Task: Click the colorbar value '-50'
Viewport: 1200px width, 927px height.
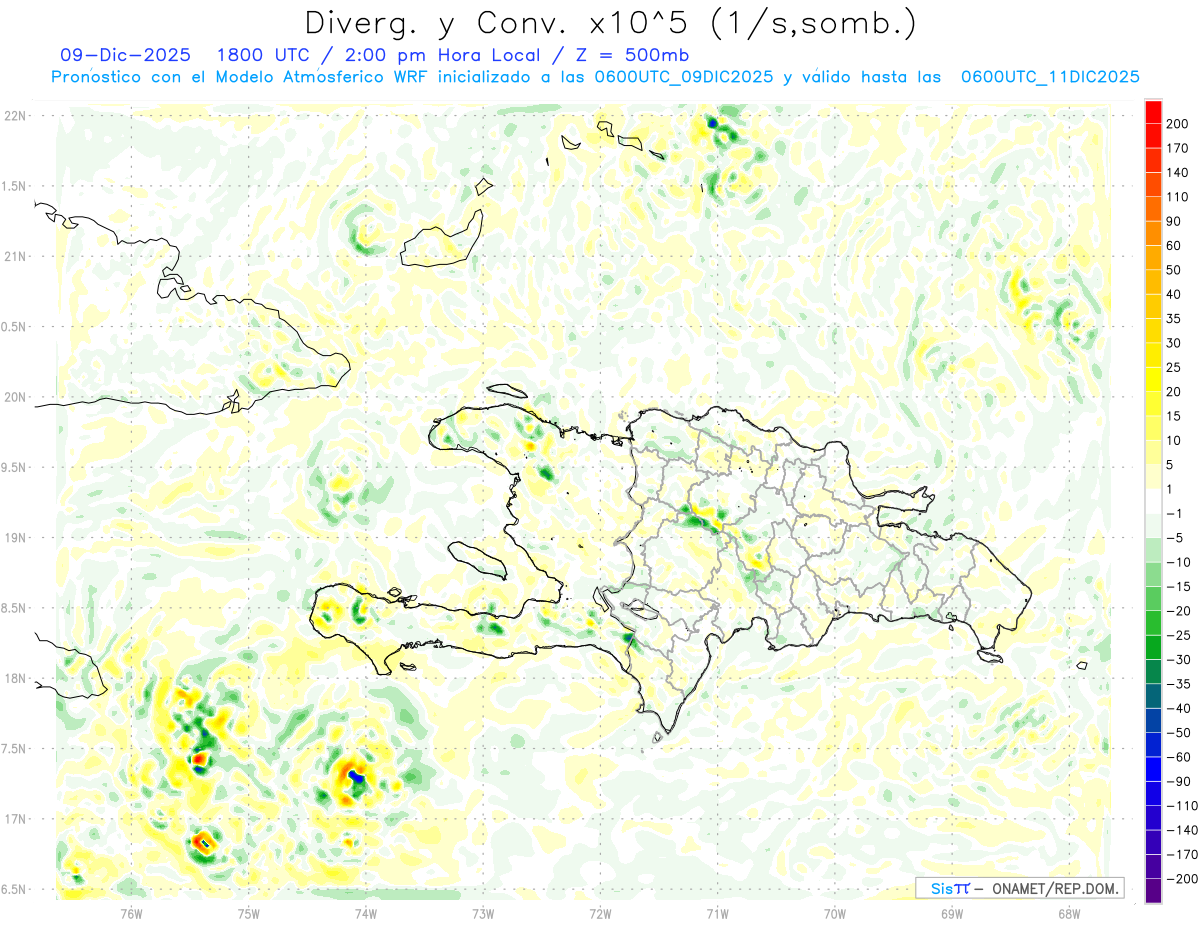Action: [x=1179, y=733]
